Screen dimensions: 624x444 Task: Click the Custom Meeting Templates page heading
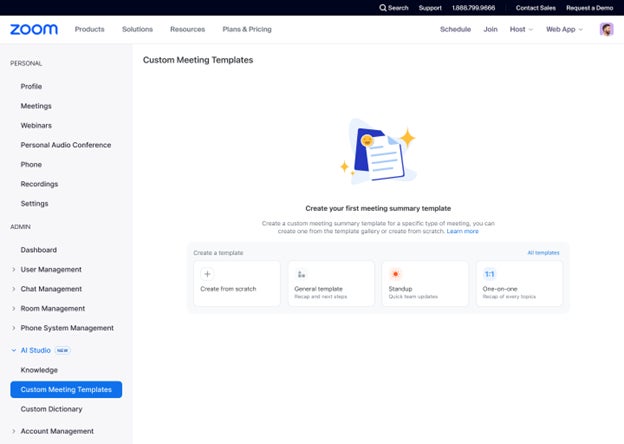[x=198, y=60]
